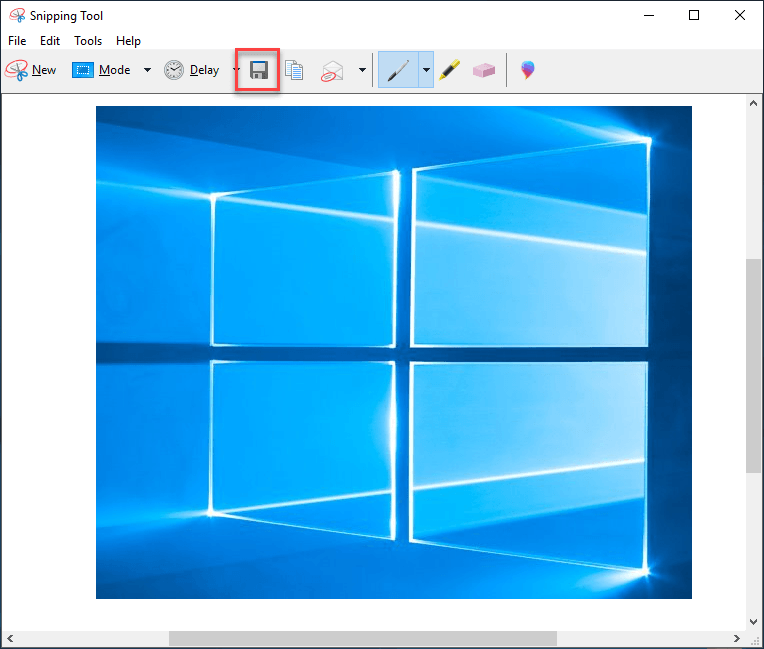Open the Tools menu
764x649 pixels.
click(88, 41)
